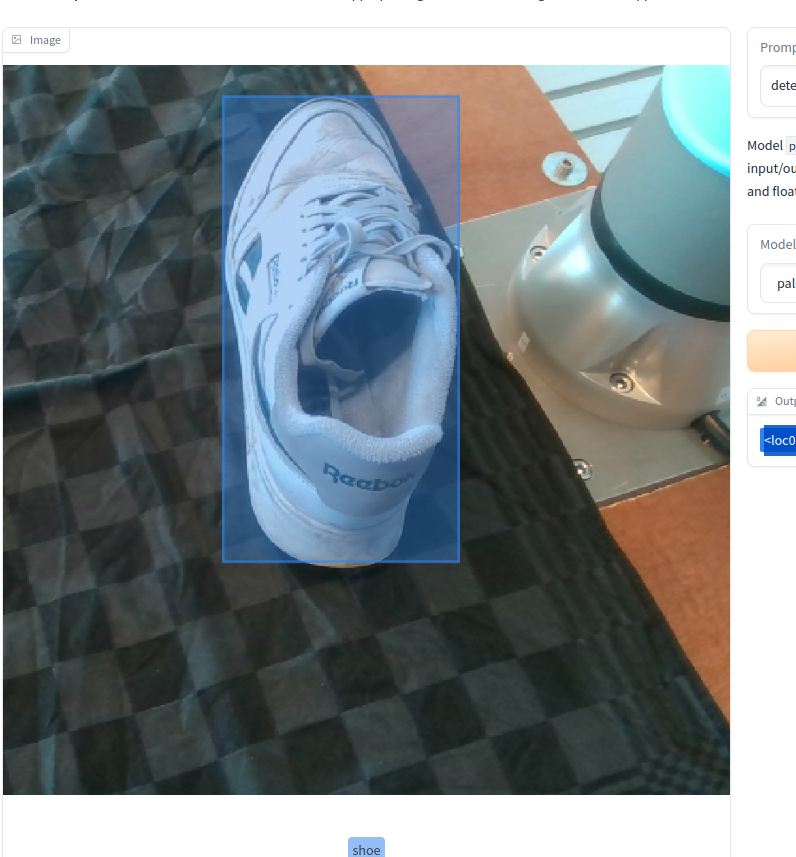Select the shoe bounding box
Viewport: 796px width, 857px height.
click(341, 329)
